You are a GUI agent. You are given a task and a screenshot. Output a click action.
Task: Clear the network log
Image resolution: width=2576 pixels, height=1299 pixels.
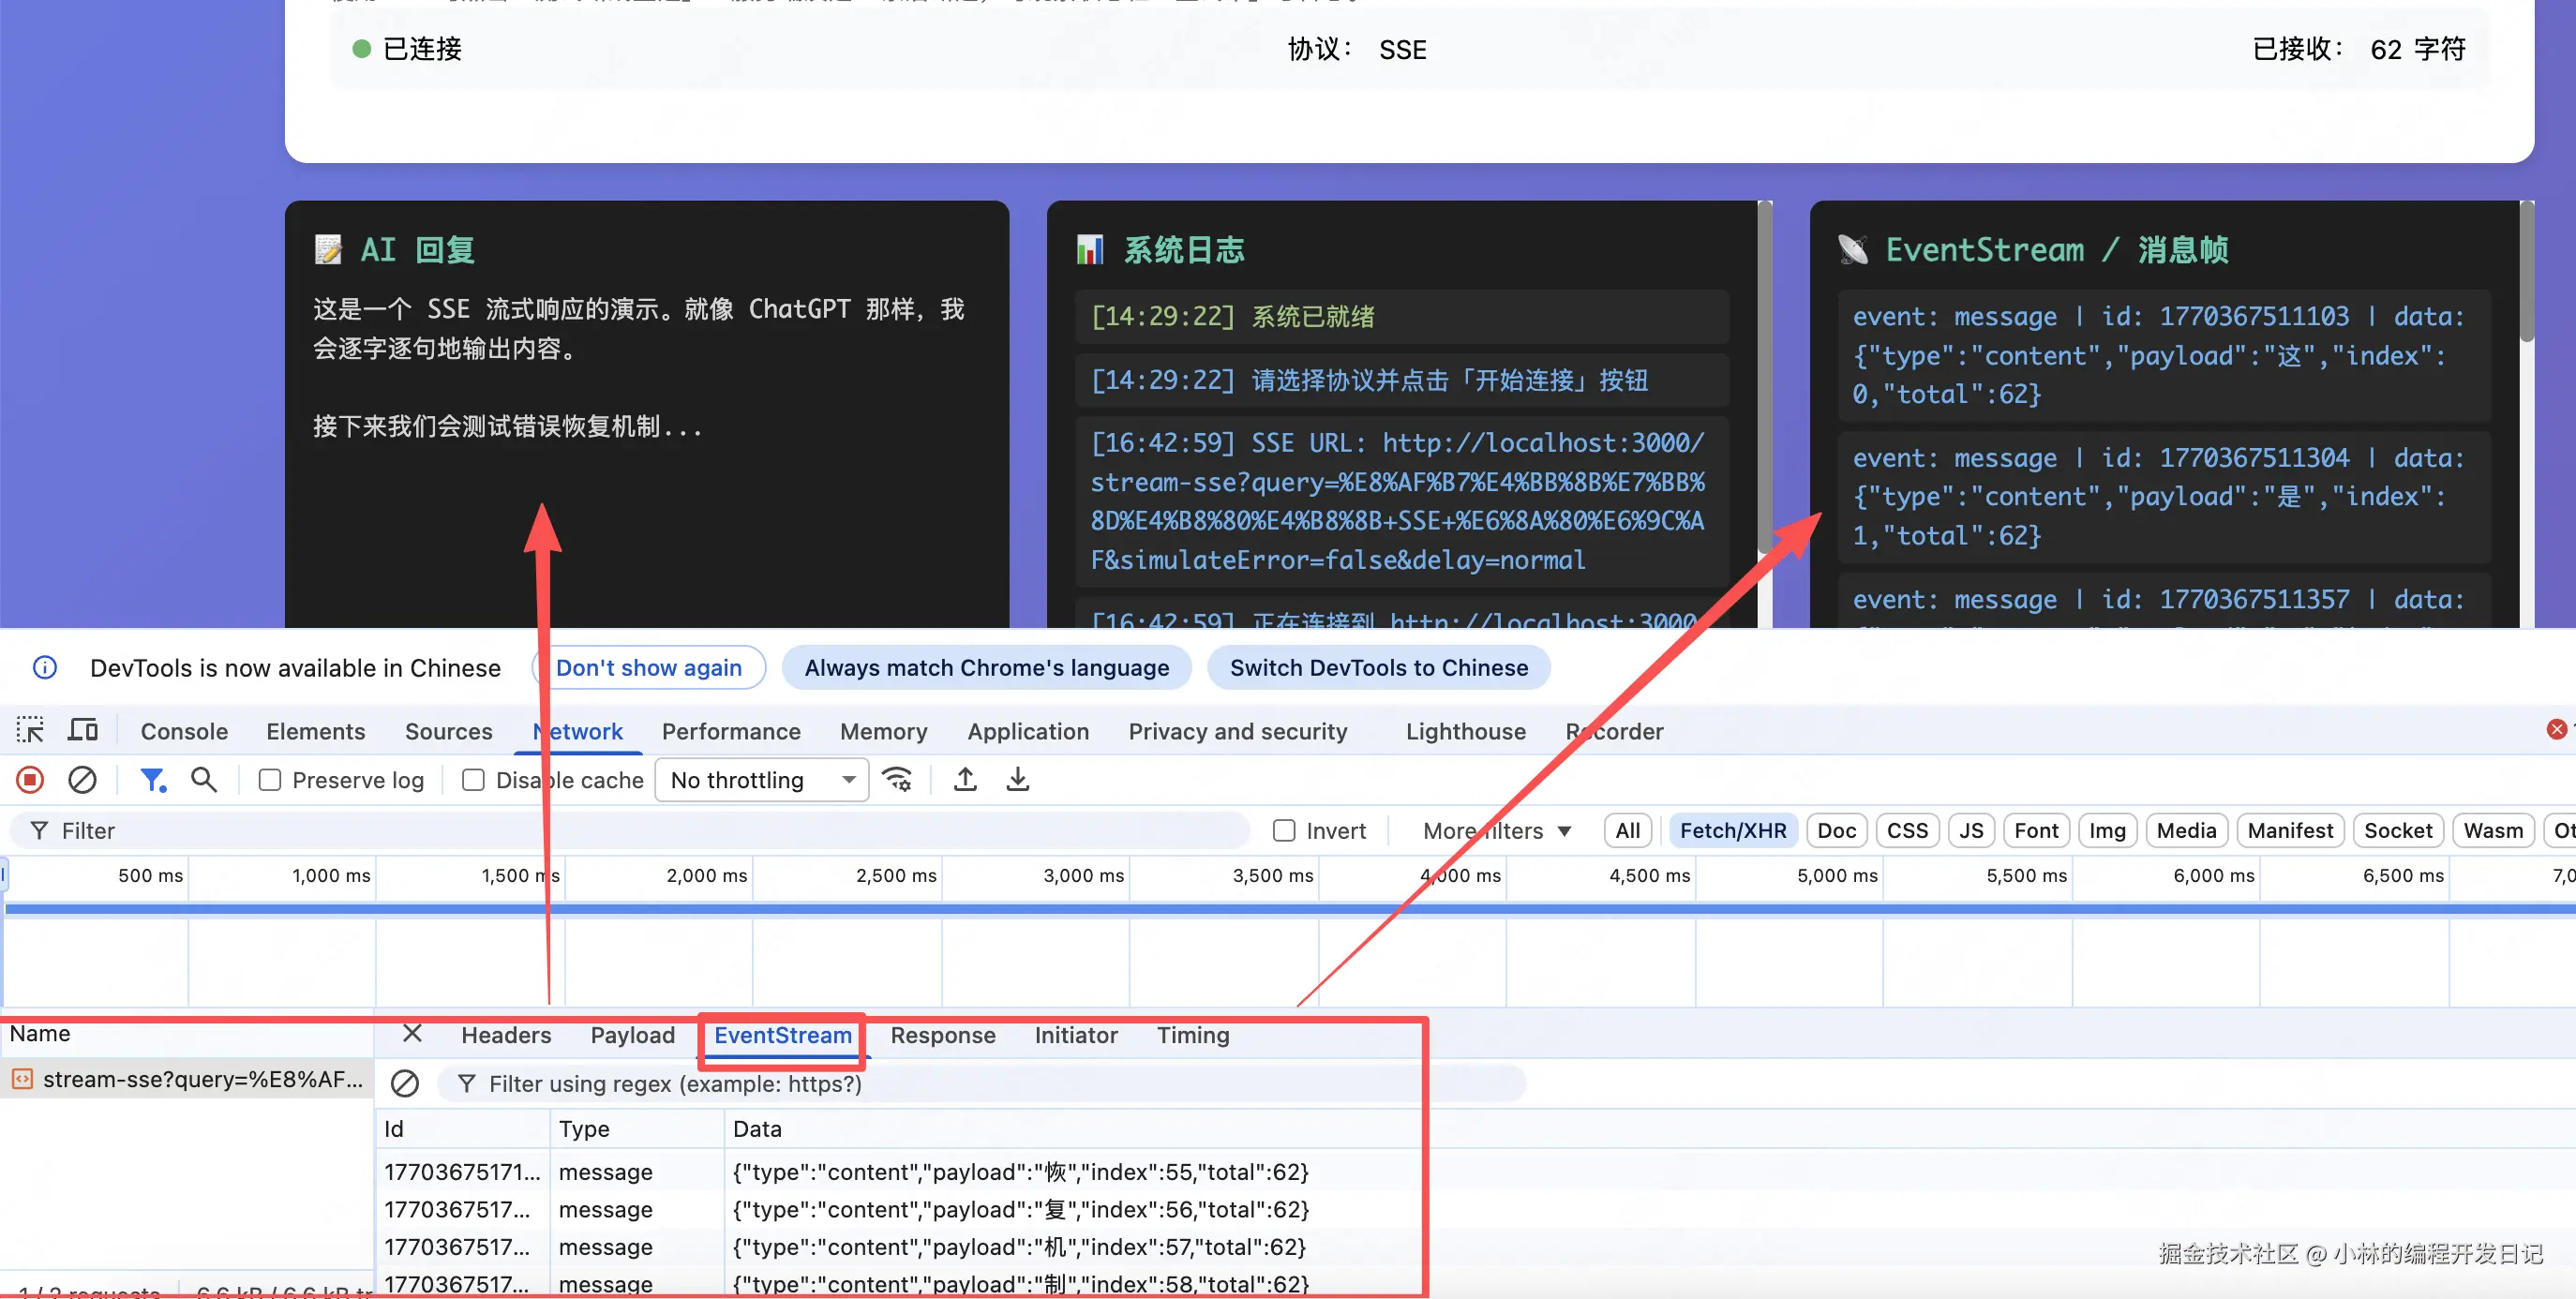(82, 779)
